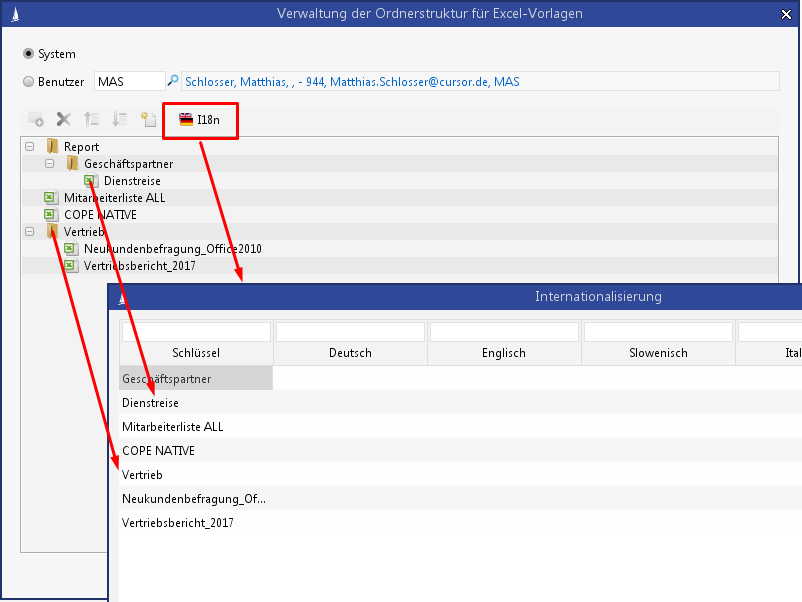
Task: Click the delete X toolbar icon
Action: coord(63,119)
